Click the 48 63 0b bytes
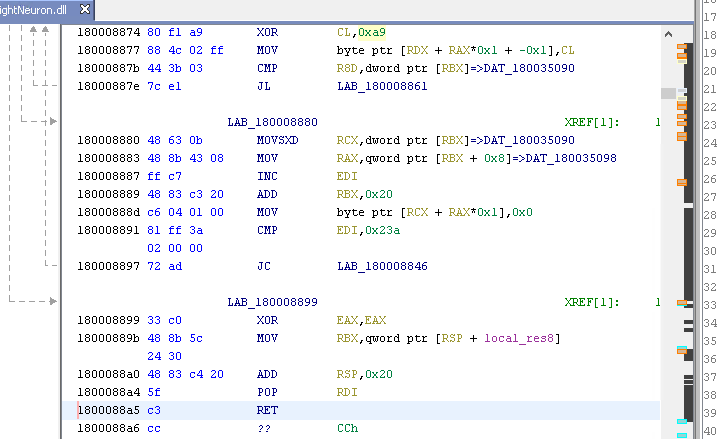The width and height of the screenshot is (717, 439). [x=175, y=140]
